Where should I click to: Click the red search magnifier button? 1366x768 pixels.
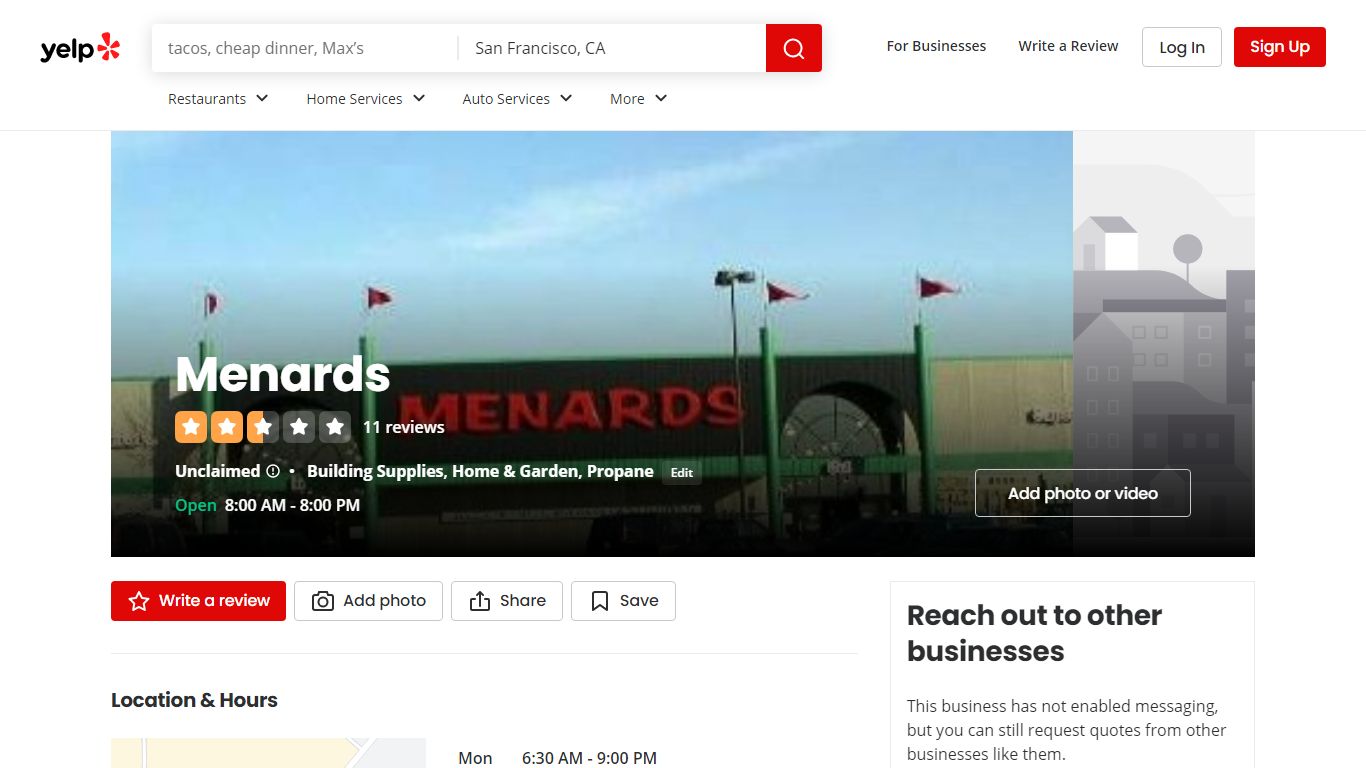coord(794,48)
